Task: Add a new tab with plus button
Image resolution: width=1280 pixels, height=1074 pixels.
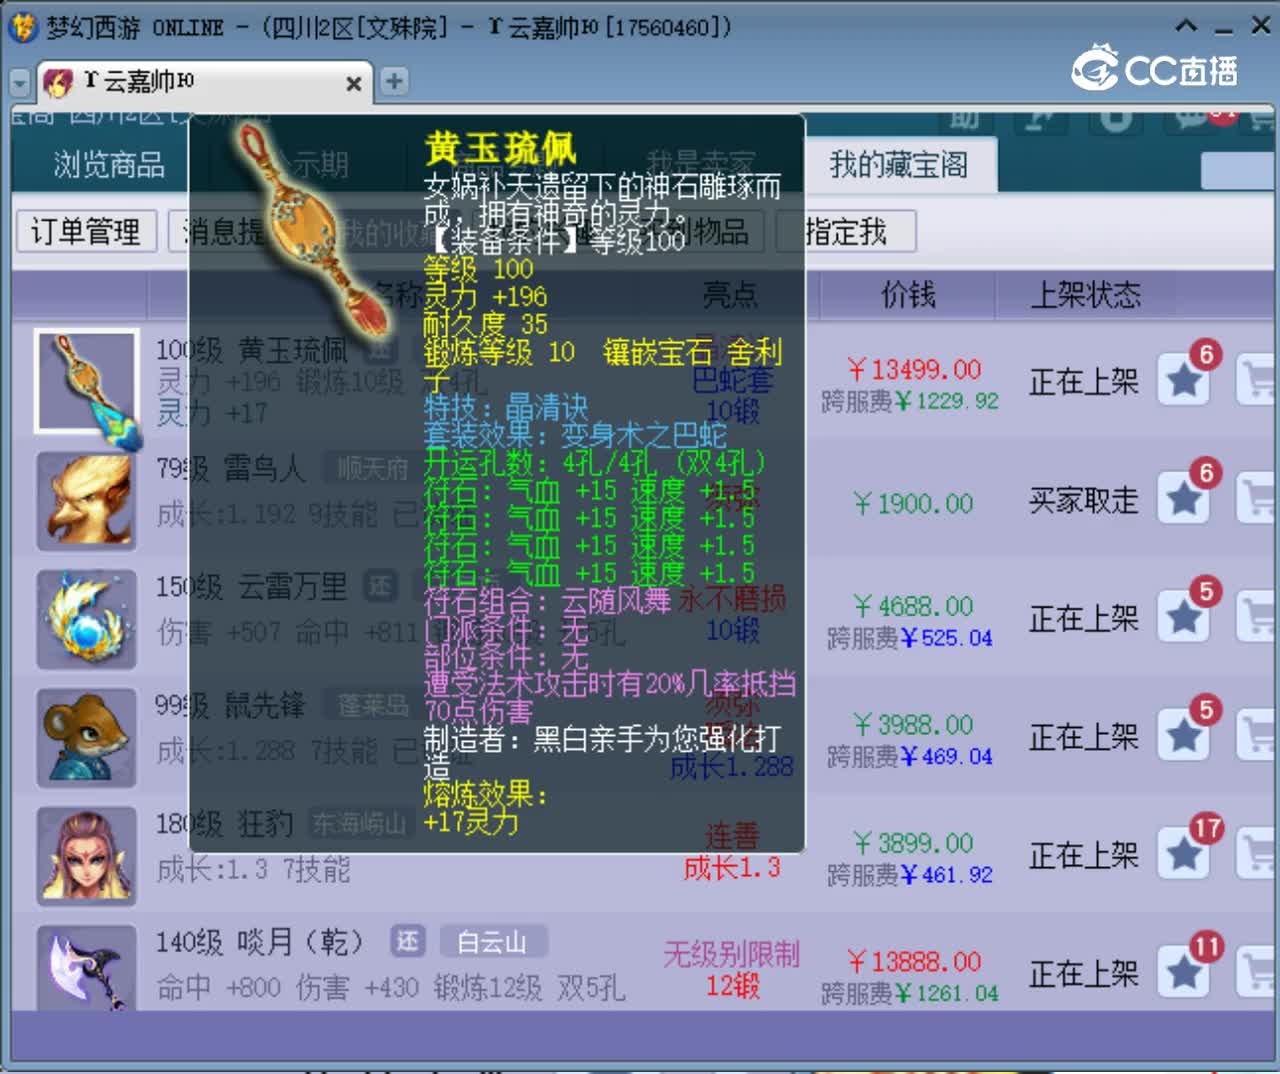Action: coord(394,81)
